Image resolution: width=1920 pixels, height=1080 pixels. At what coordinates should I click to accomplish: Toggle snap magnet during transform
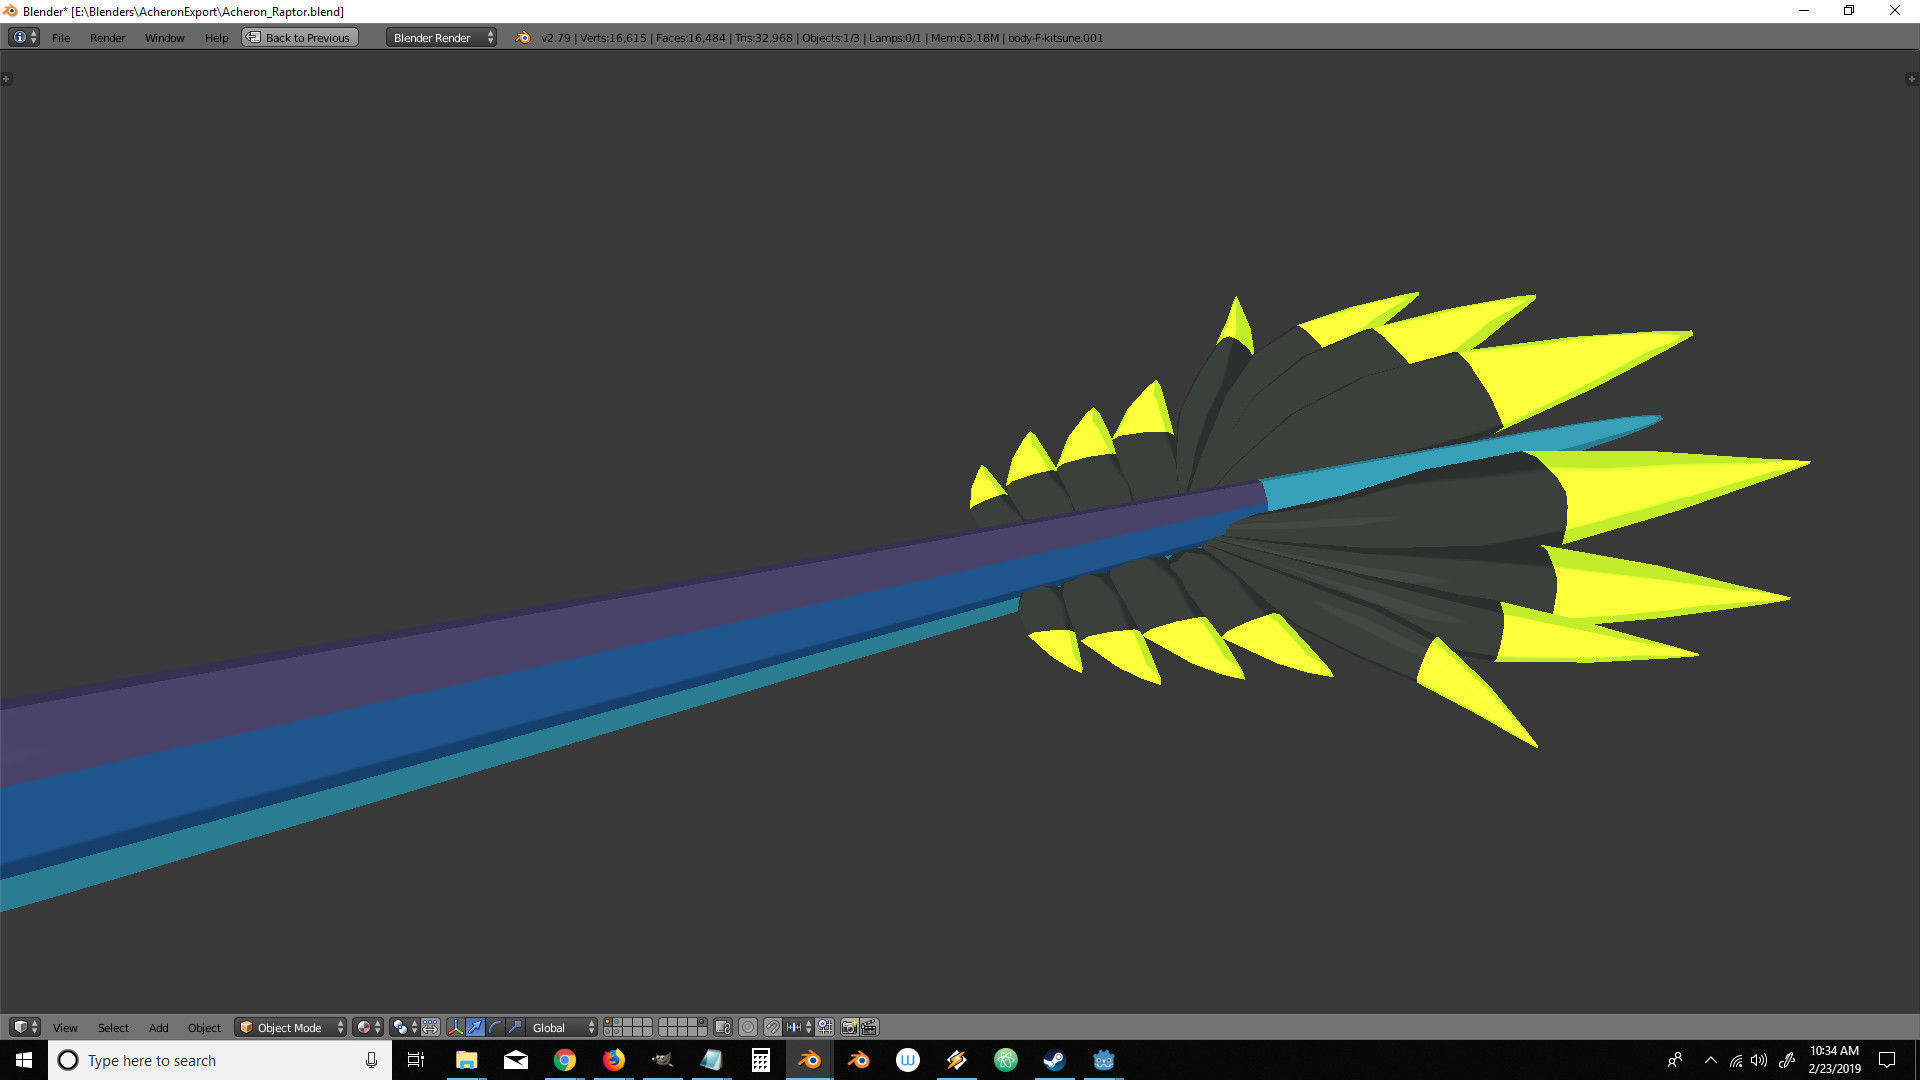pyautogui.click(x=772, y=1027)
